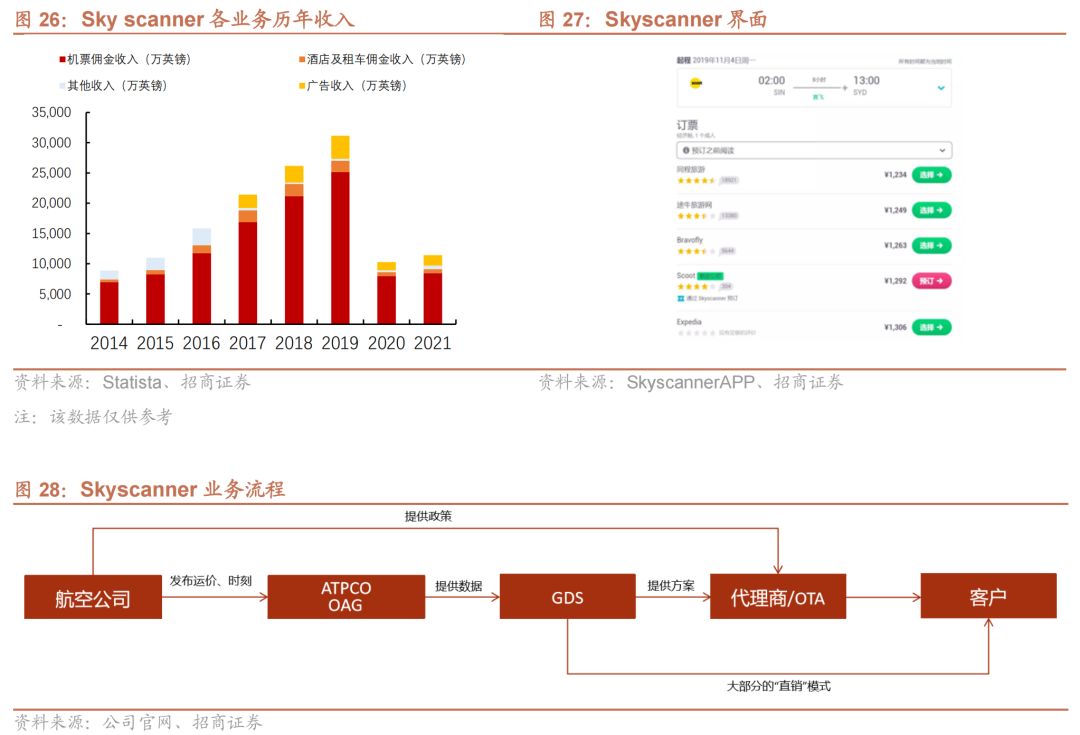Select the 同程旅游 ¥1,234 offer button
Screen dimensions: 1080x735
point(931,175)
